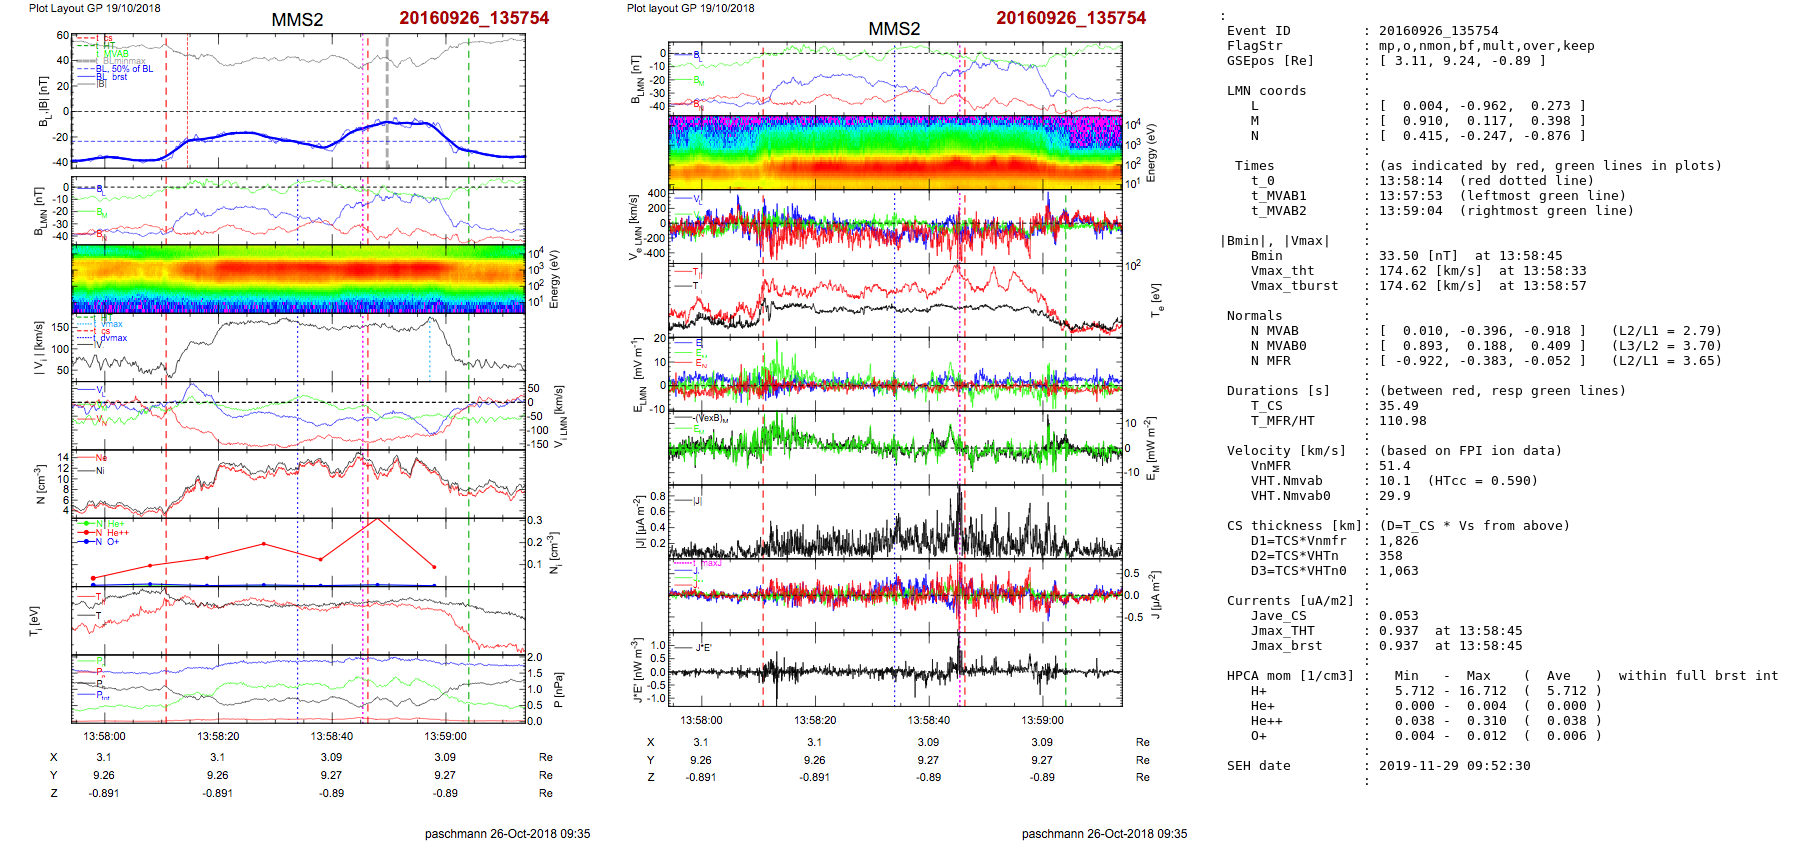Select the T_CS duration value '35.49'
This screenshot has width=1804, height=841.
click(1399, 406)
